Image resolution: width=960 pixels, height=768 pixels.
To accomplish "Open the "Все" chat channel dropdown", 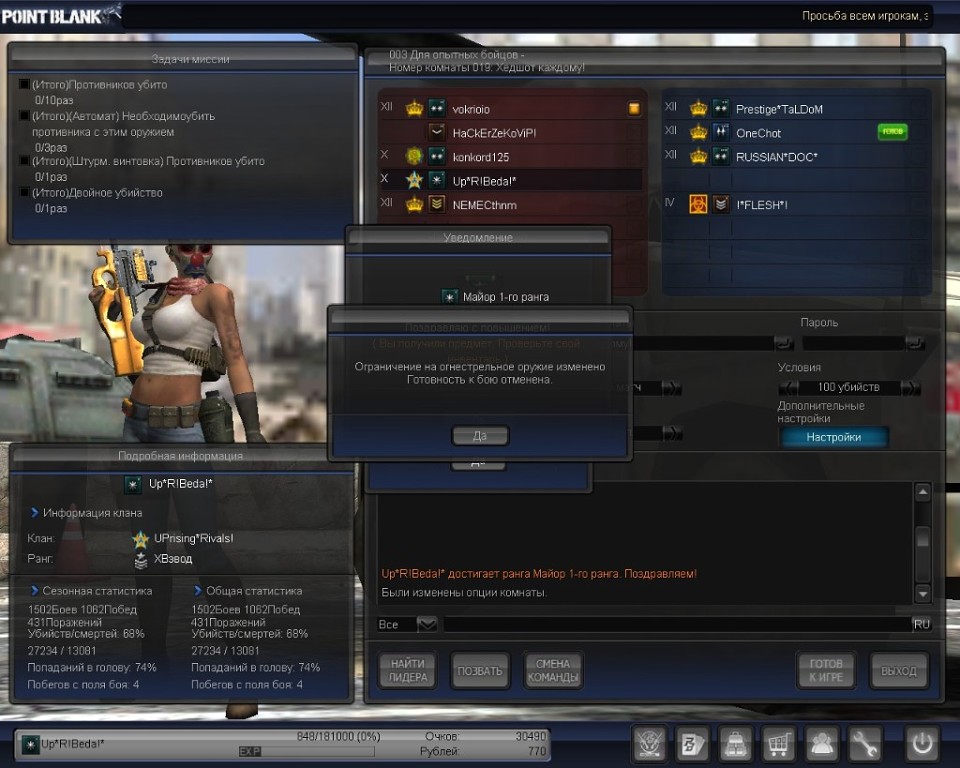I will pyautogui.click(x=427, y=624).
